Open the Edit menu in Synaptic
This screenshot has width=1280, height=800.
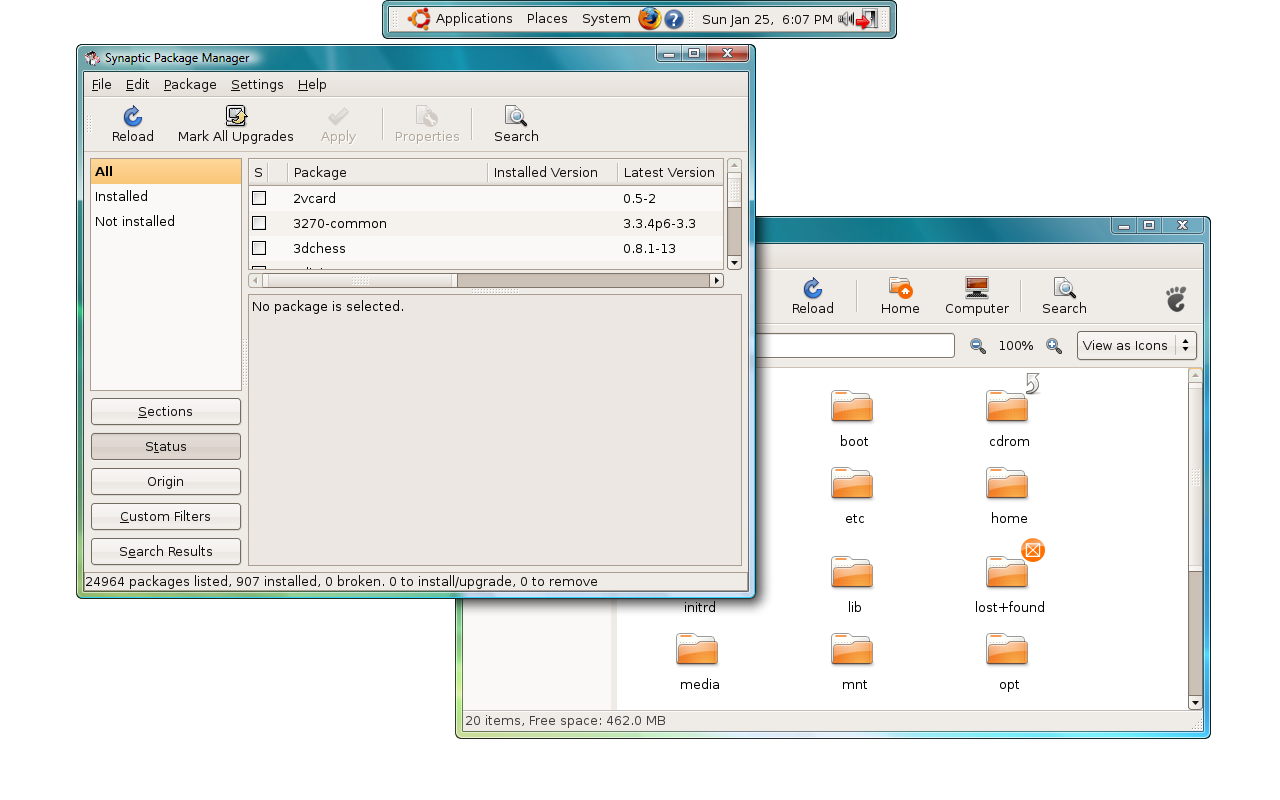click(x=137, y=85)
